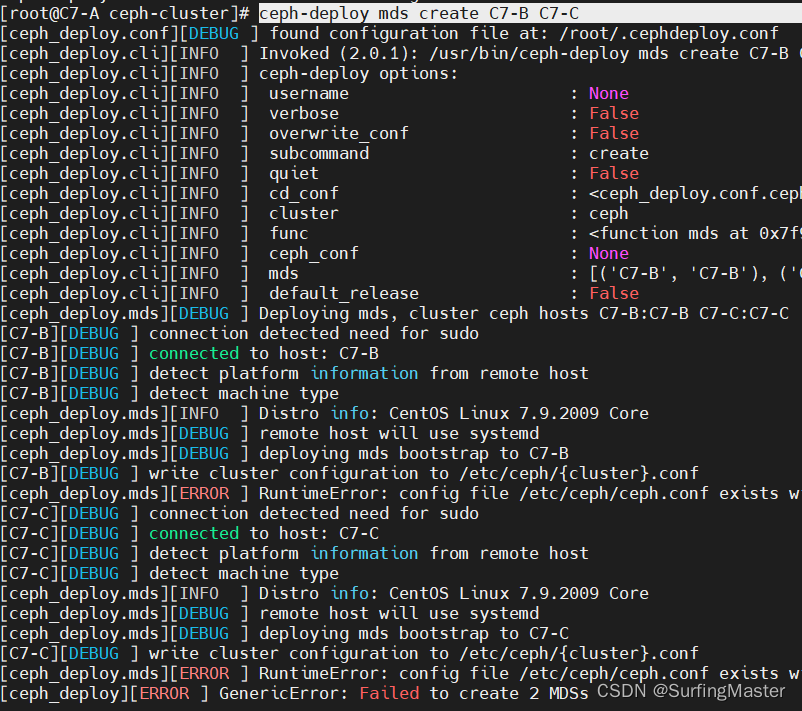Click the 'create' value on the subcommand row
The width and height of the screenshot is (802, 711).
pyautogui.click(x=619, y=153)
